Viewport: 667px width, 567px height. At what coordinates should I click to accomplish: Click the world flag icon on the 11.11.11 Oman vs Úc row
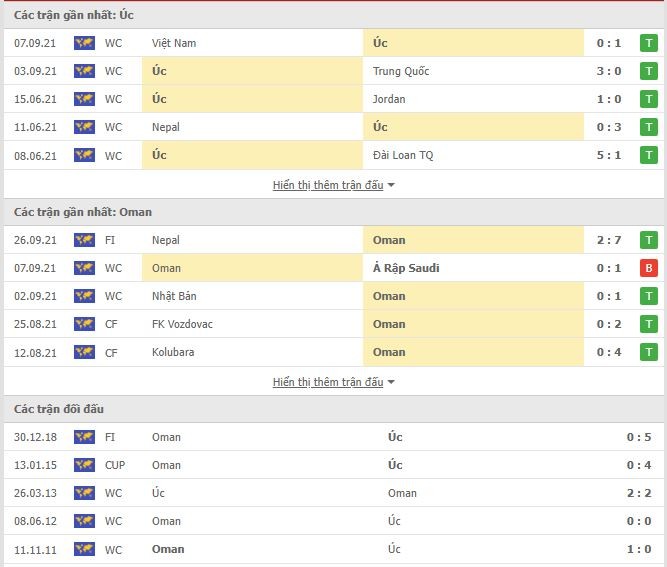tap(84, 550)
